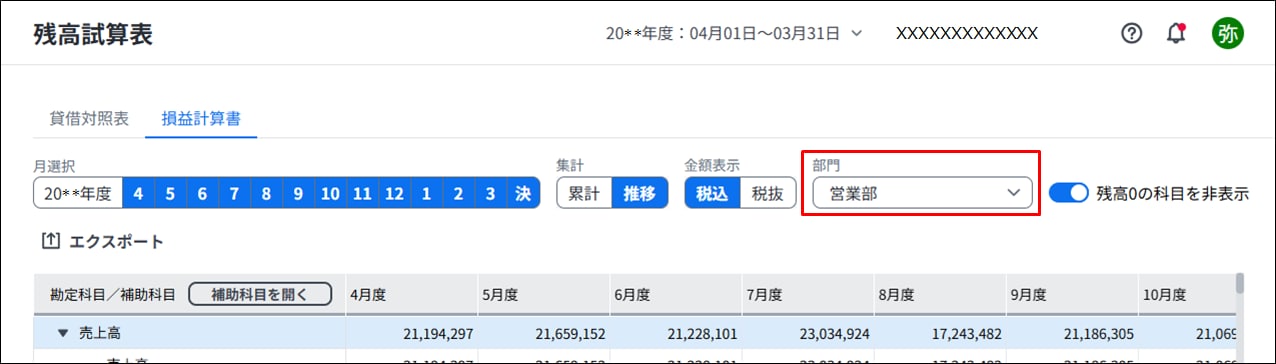This screenshot has width=1276, height=364.
Task: Click the export arrow icon beside エクスポート
Action: [50, 242]
